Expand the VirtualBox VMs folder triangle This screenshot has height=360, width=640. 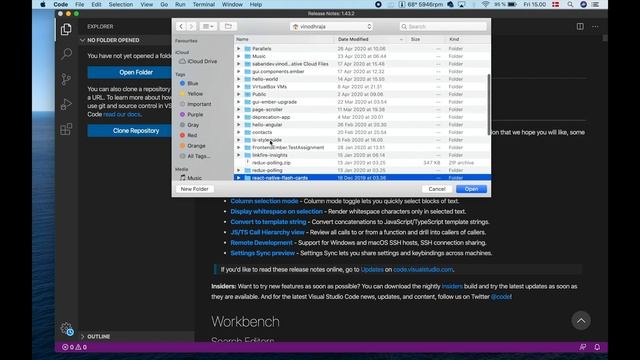point(239,87)
